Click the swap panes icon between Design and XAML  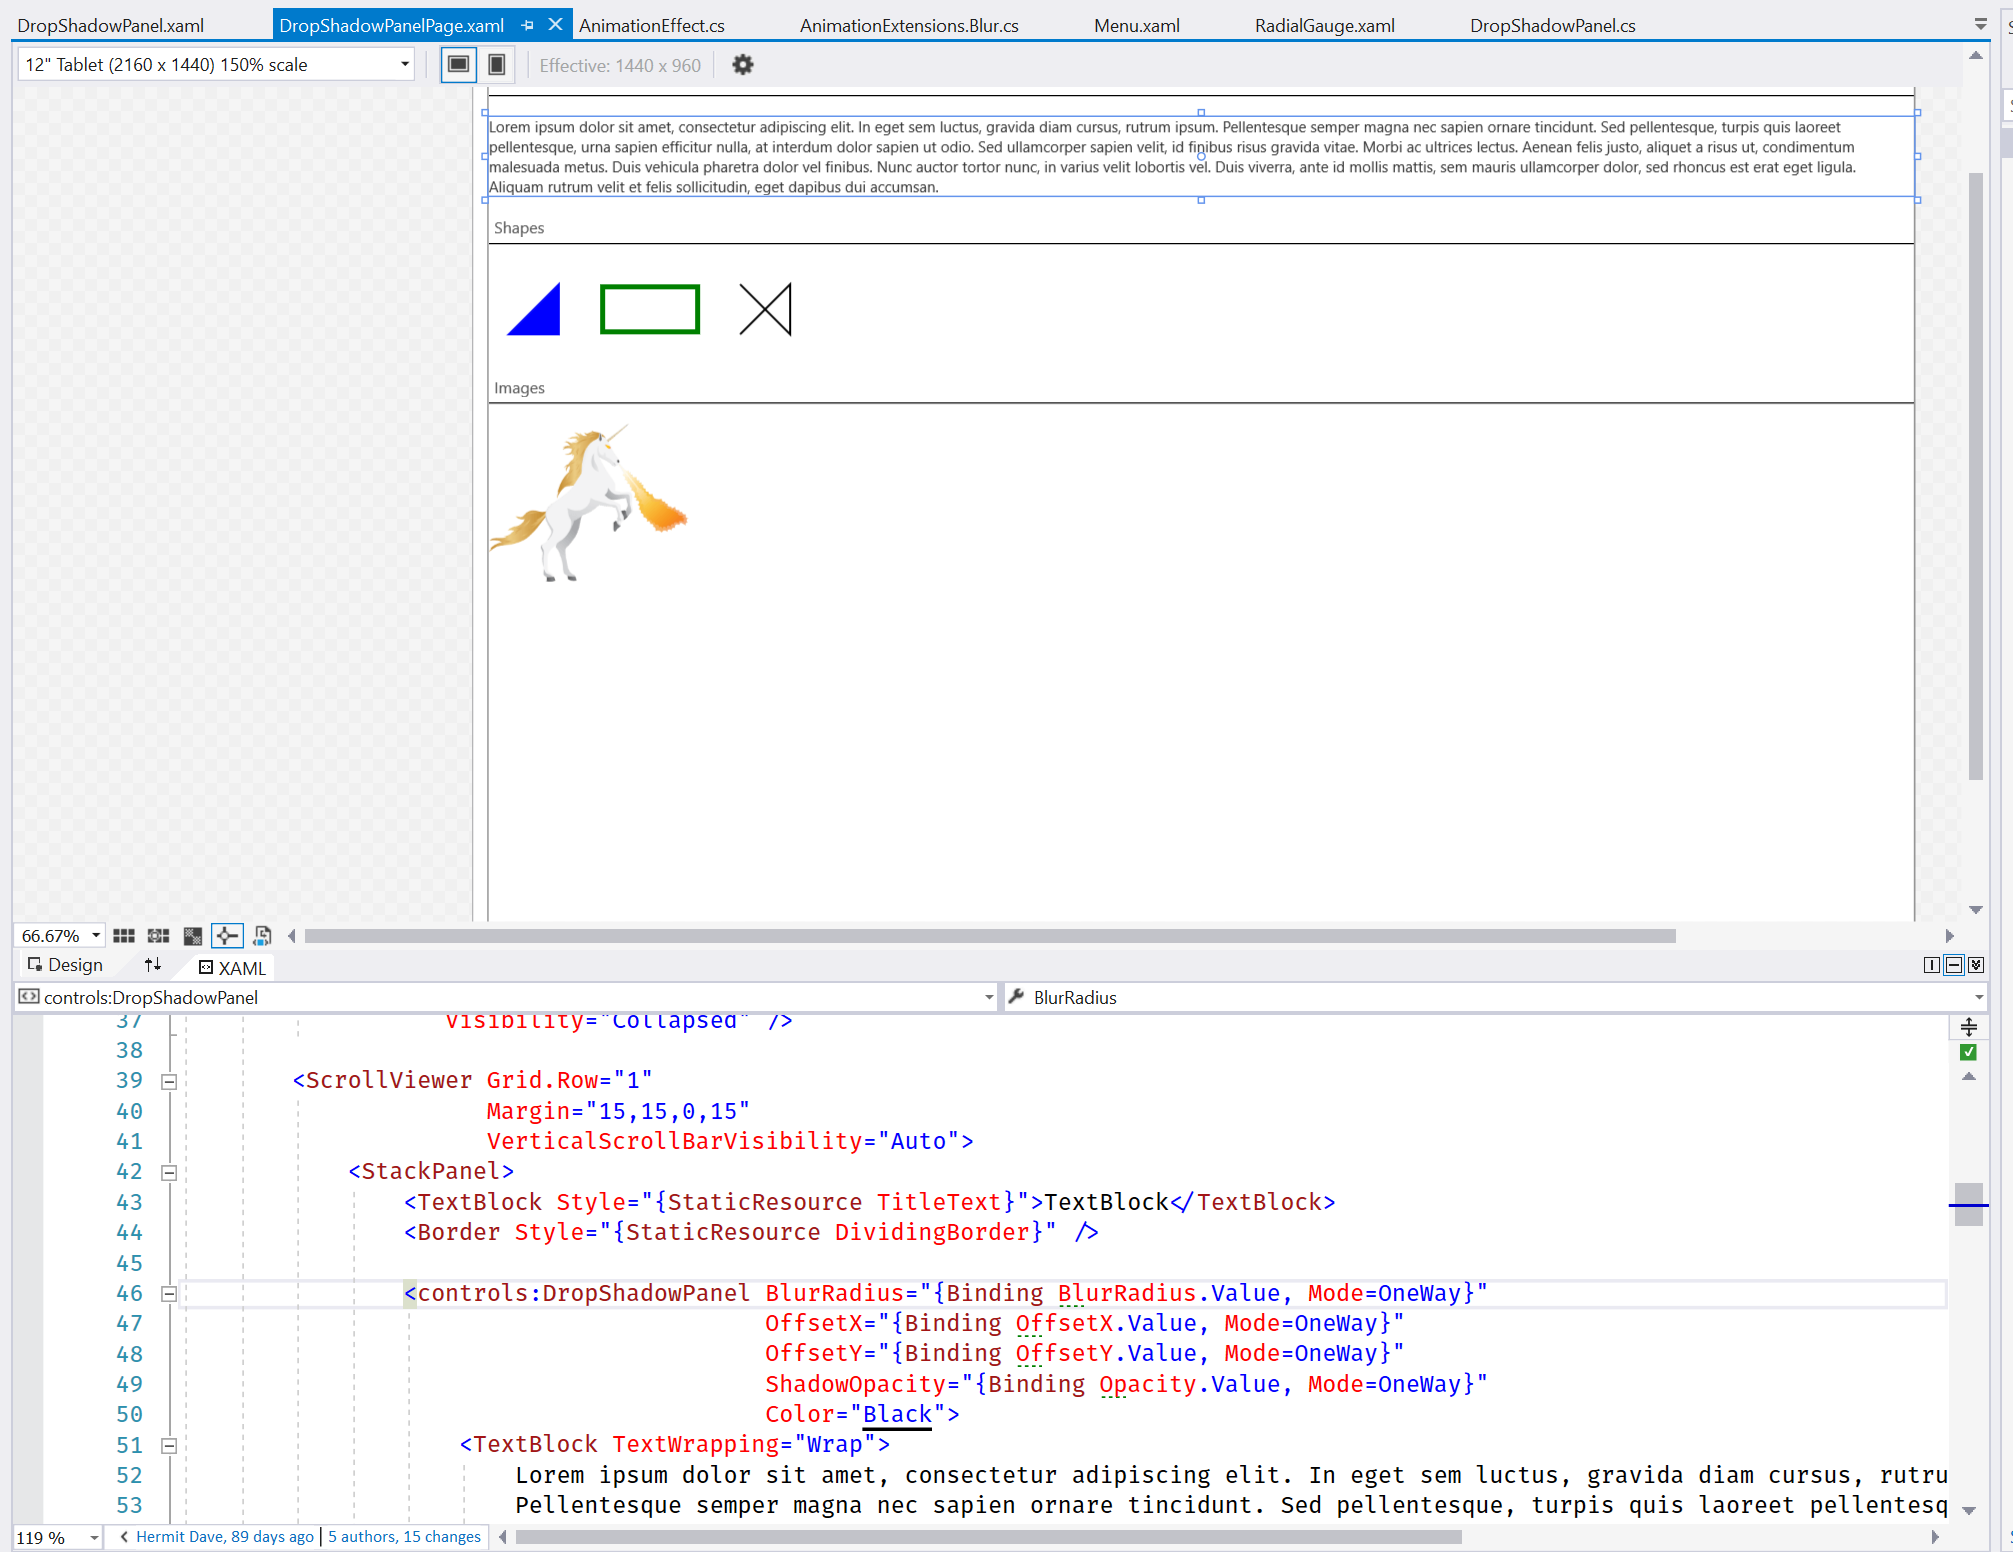pos(153,965)
